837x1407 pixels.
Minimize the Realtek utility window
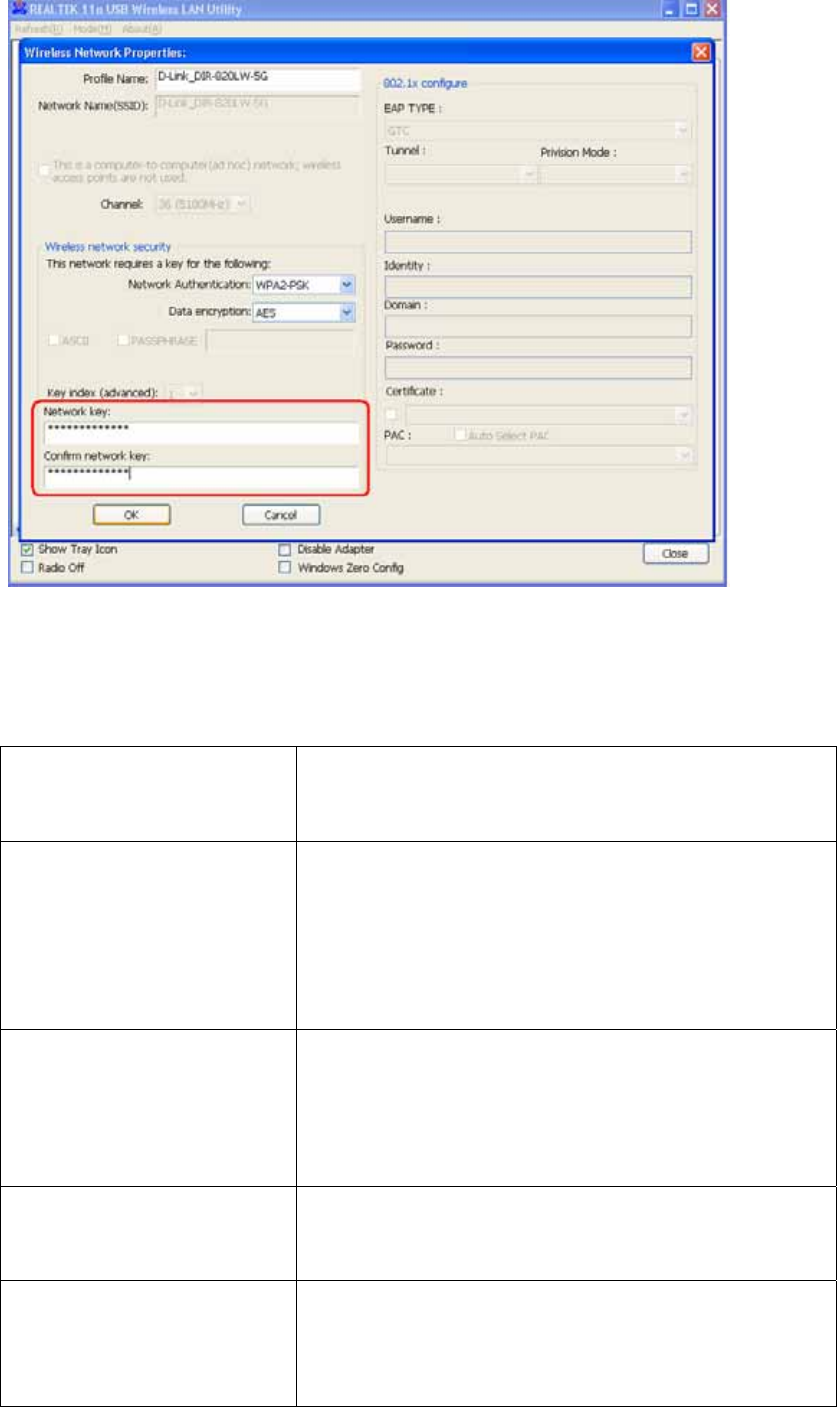[x=670, y=9]
